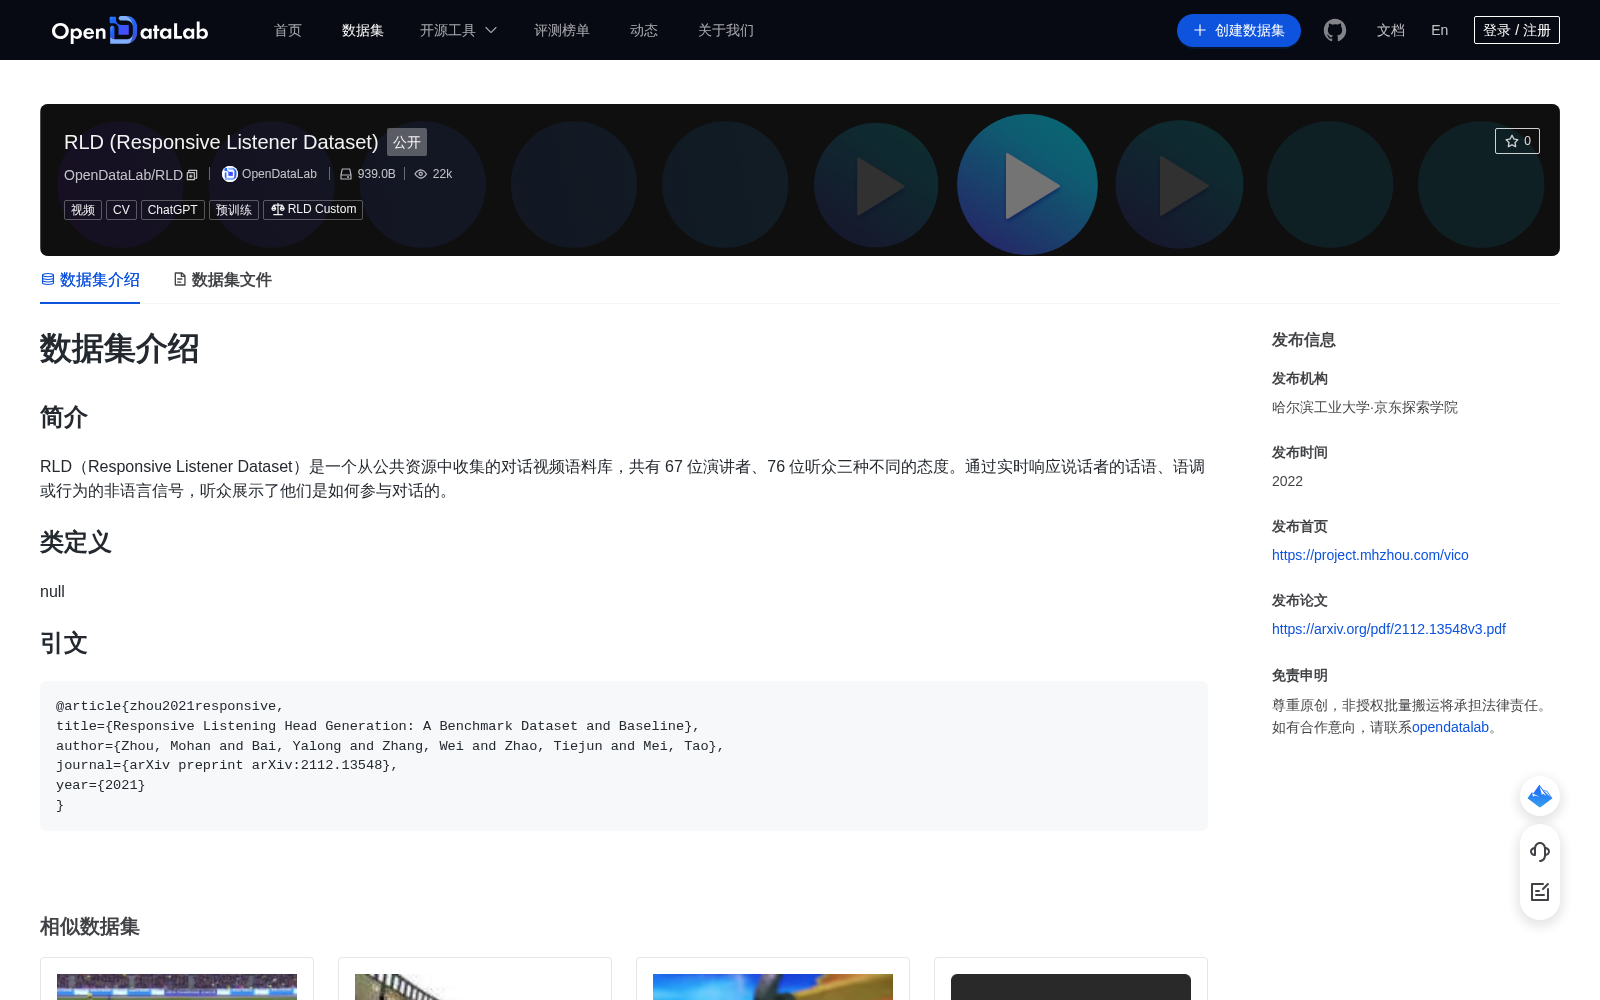This screenshot has height=1000, width=1600.
Task: Click the license scale icon on RLD Custom
Action: click(278, 209)
